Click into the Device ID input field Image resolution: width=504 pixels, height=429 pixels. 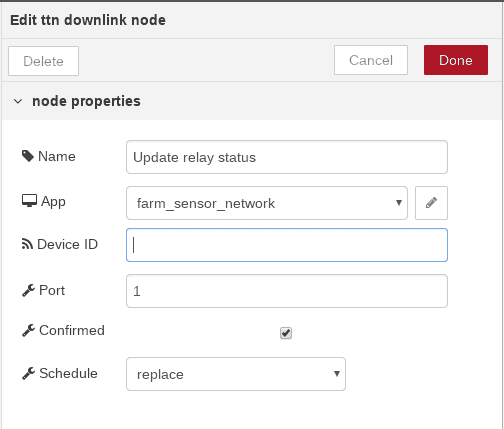point(287,245)
